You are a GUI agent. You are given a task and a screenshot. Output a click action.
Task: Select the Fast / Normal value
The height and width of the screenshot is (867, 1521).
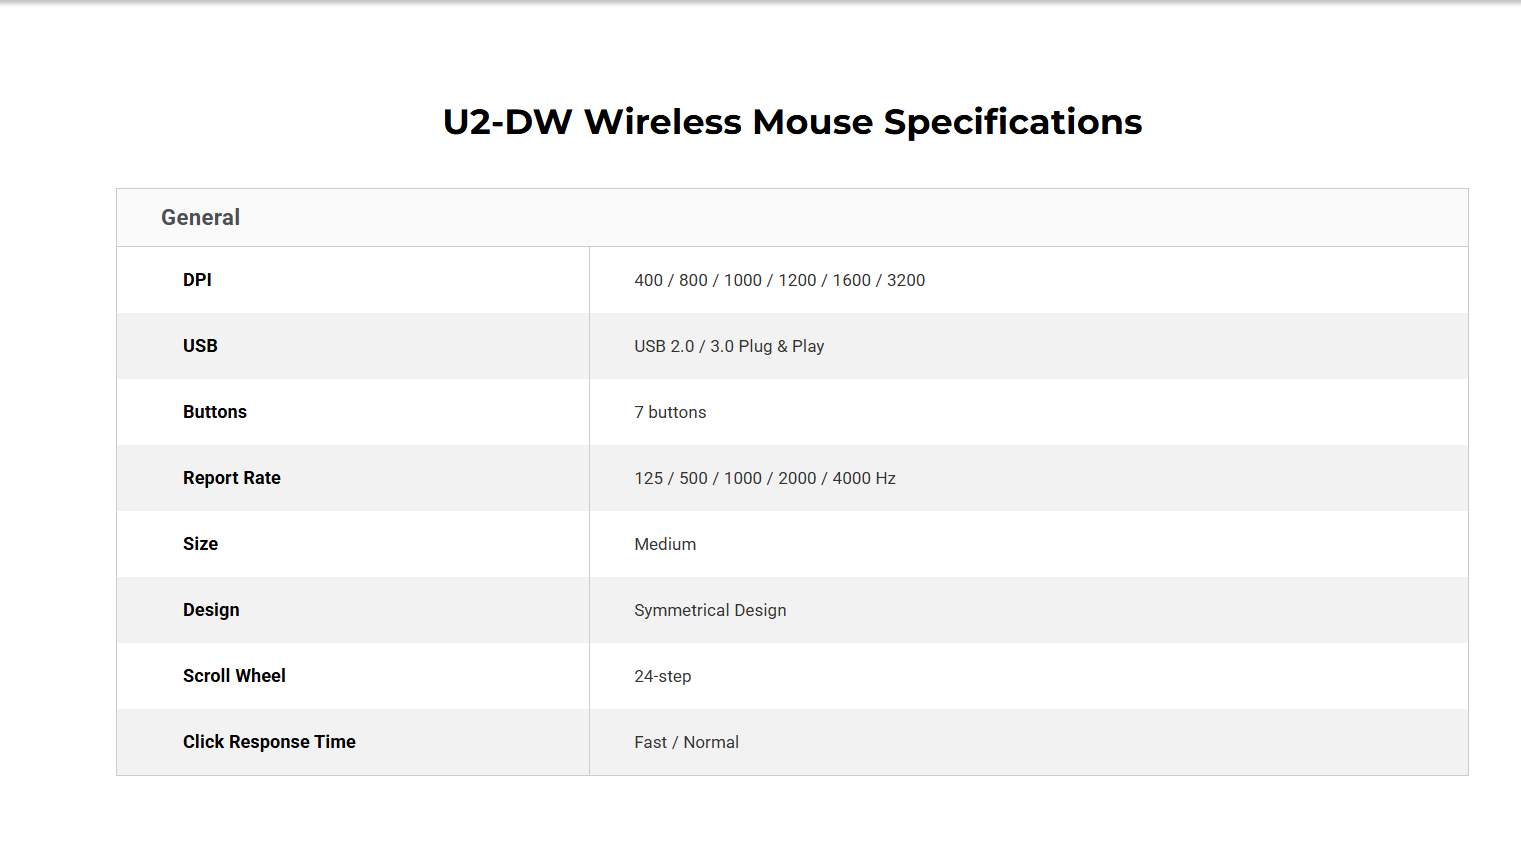(687, 742)
